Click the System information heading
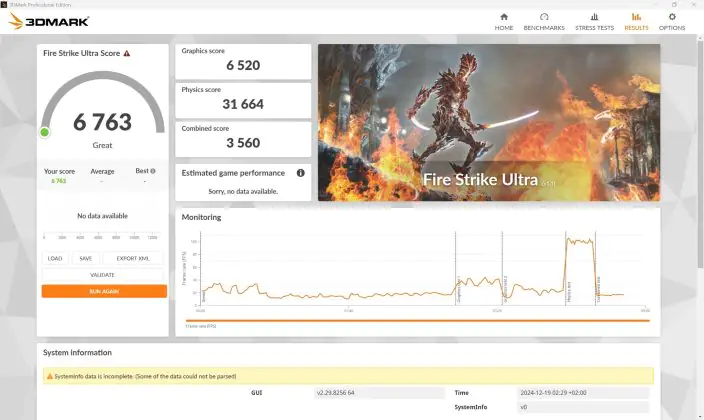 point(77,353)
